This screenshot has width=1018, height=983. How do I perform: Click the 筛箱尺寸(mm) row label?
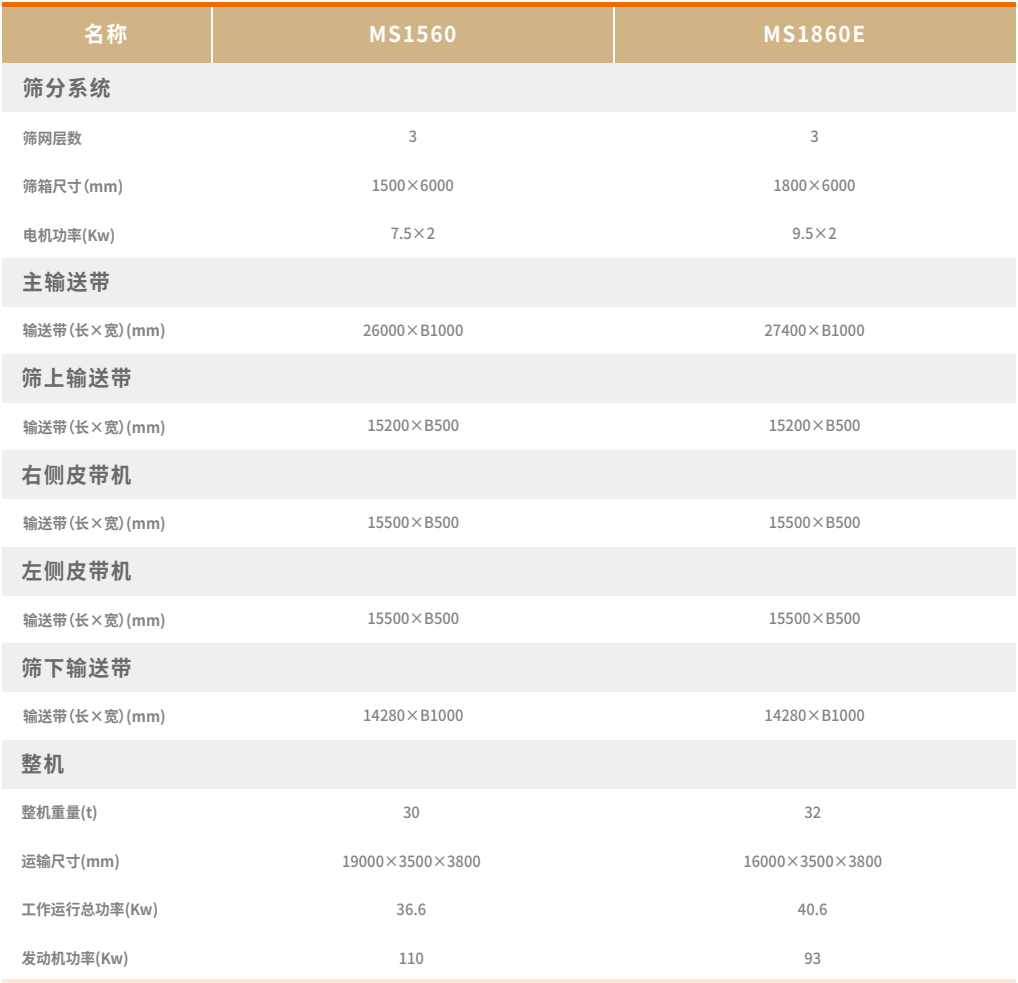[x=66, y=185]
